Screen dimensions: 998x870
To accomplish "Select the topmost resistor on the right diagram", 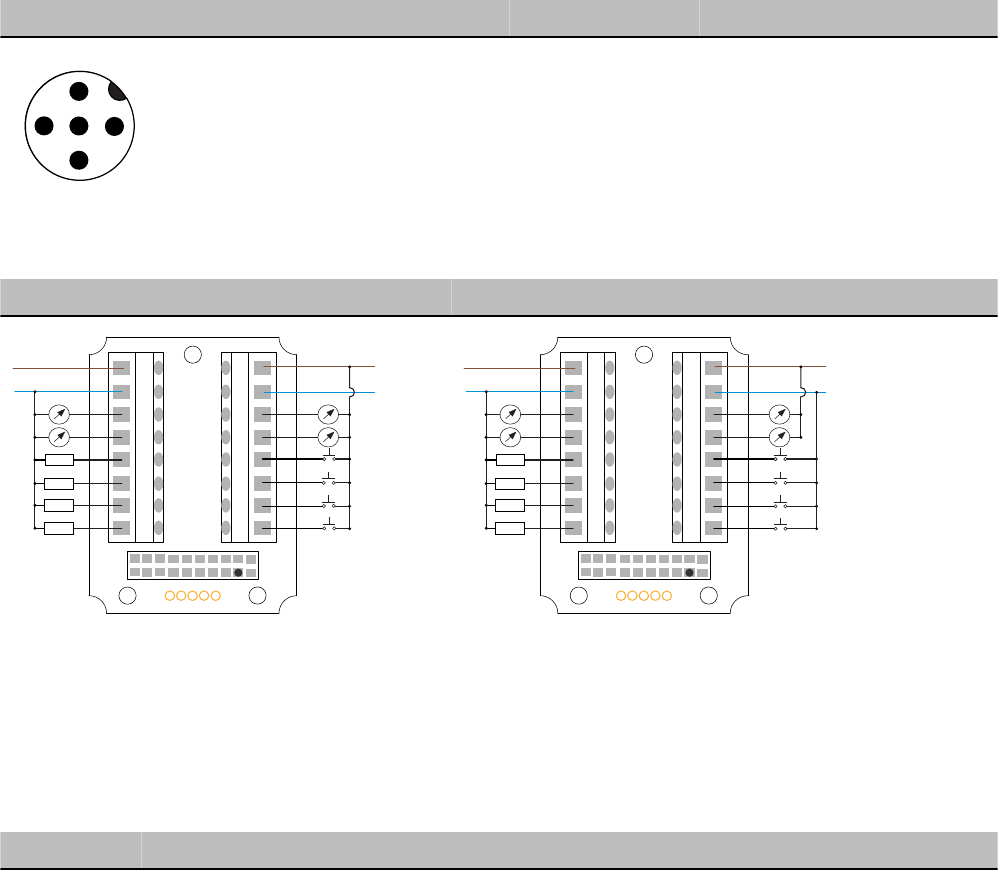I will (x=510, y=460).
